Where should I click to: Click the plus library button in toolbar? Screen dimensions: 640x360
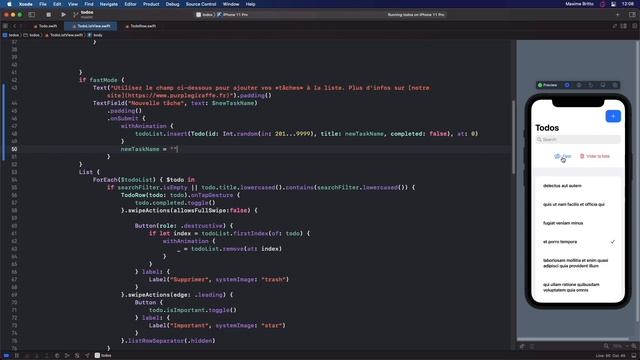[618, 15]
